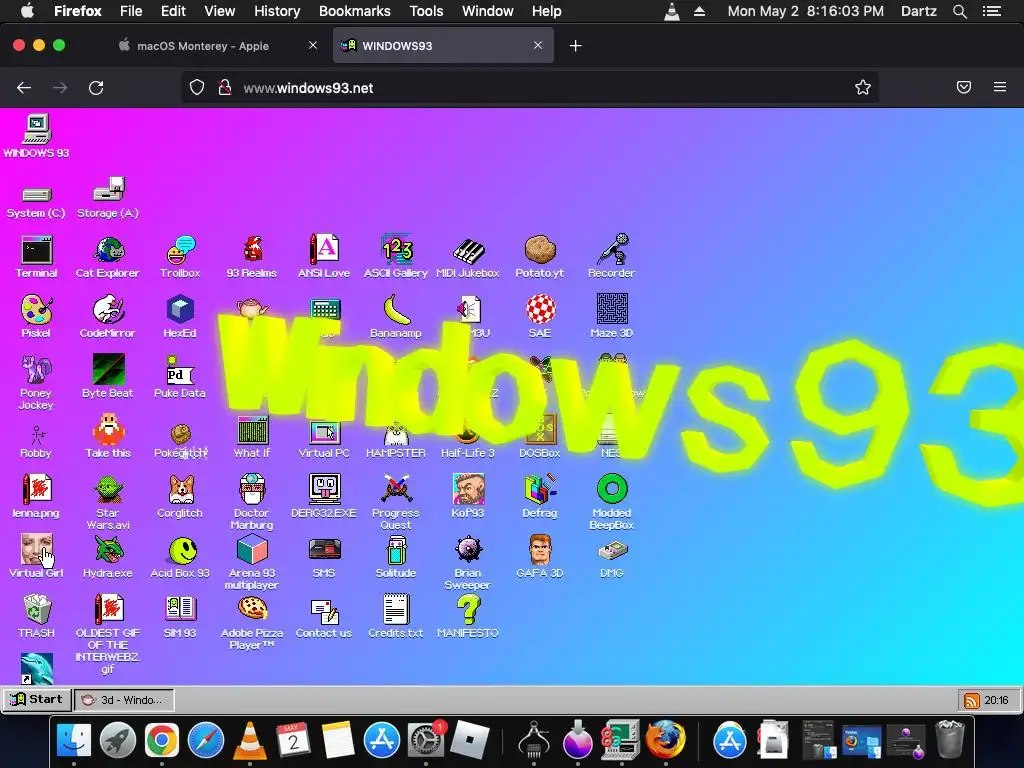Click the Windows 93 Start button

(x=37, y=699)
